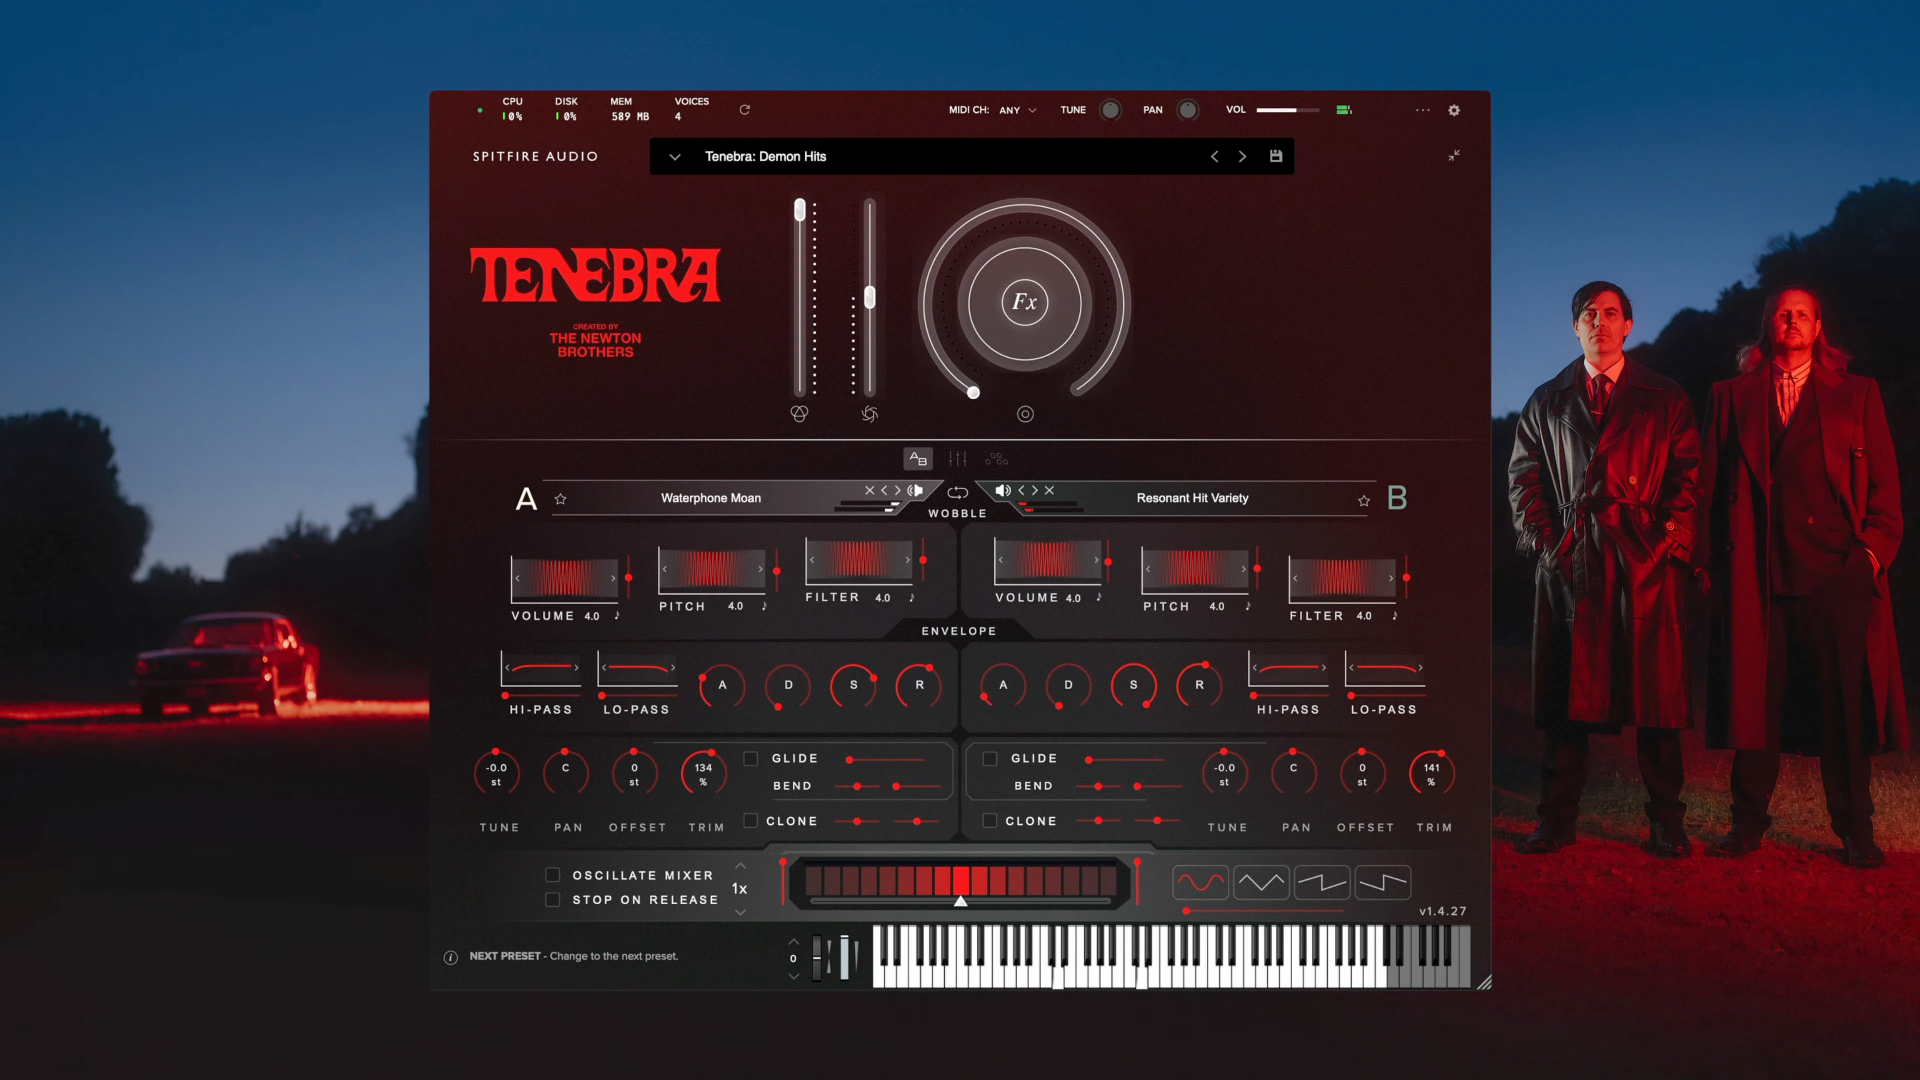Open the mixer faders view
Image resolution: width=1920 pixels, height=1080 pixels.
coord(957,458)
